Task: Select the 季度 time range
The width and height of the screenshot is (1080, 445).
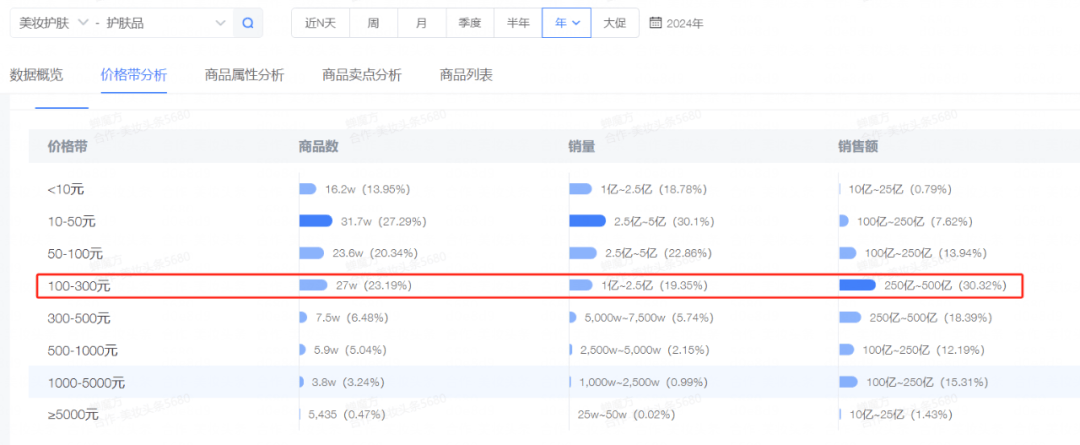Action: point(470,23)
